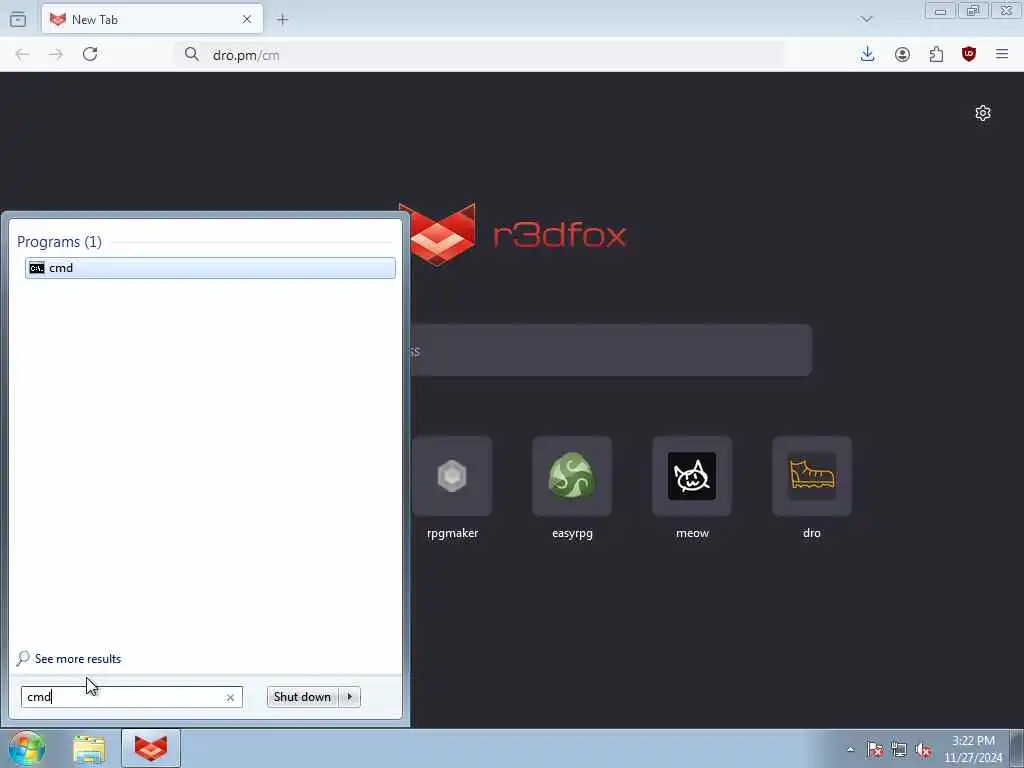Open Windows Explorer from taskbar
This screenshot has width=1024, height=768.
click(x=89, y=749)
